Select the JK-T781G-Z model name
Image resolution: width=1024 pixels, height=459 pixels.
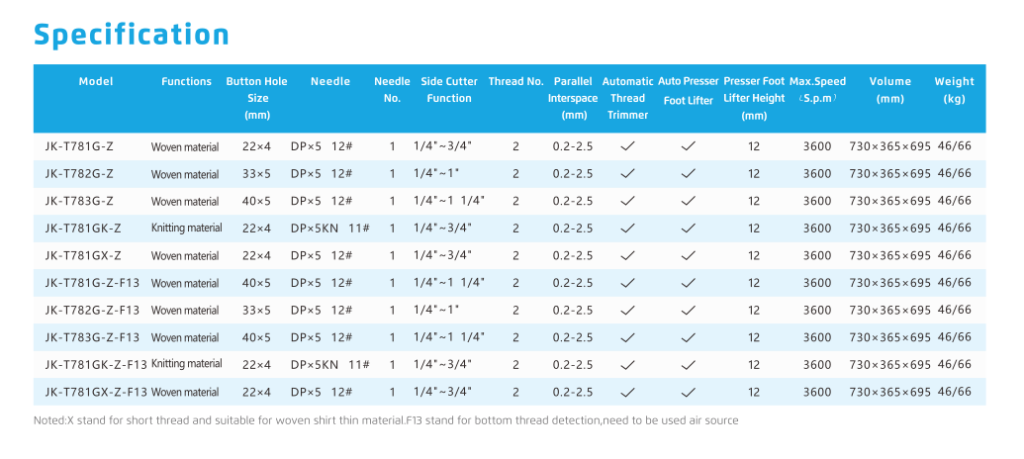78,146
